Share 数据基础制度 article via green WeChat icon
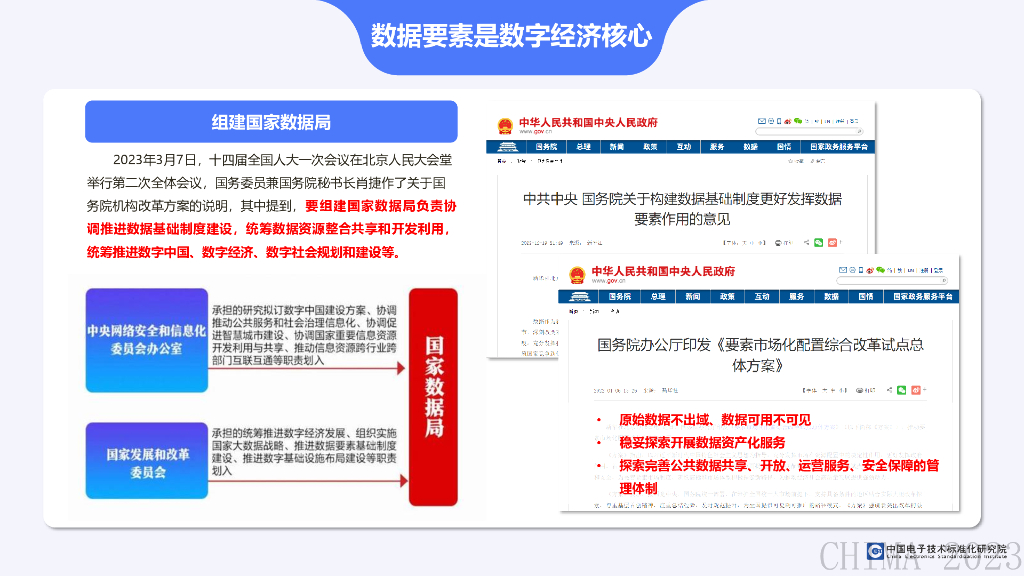The width and height of the screenshot is (1024, 576). 818,242
